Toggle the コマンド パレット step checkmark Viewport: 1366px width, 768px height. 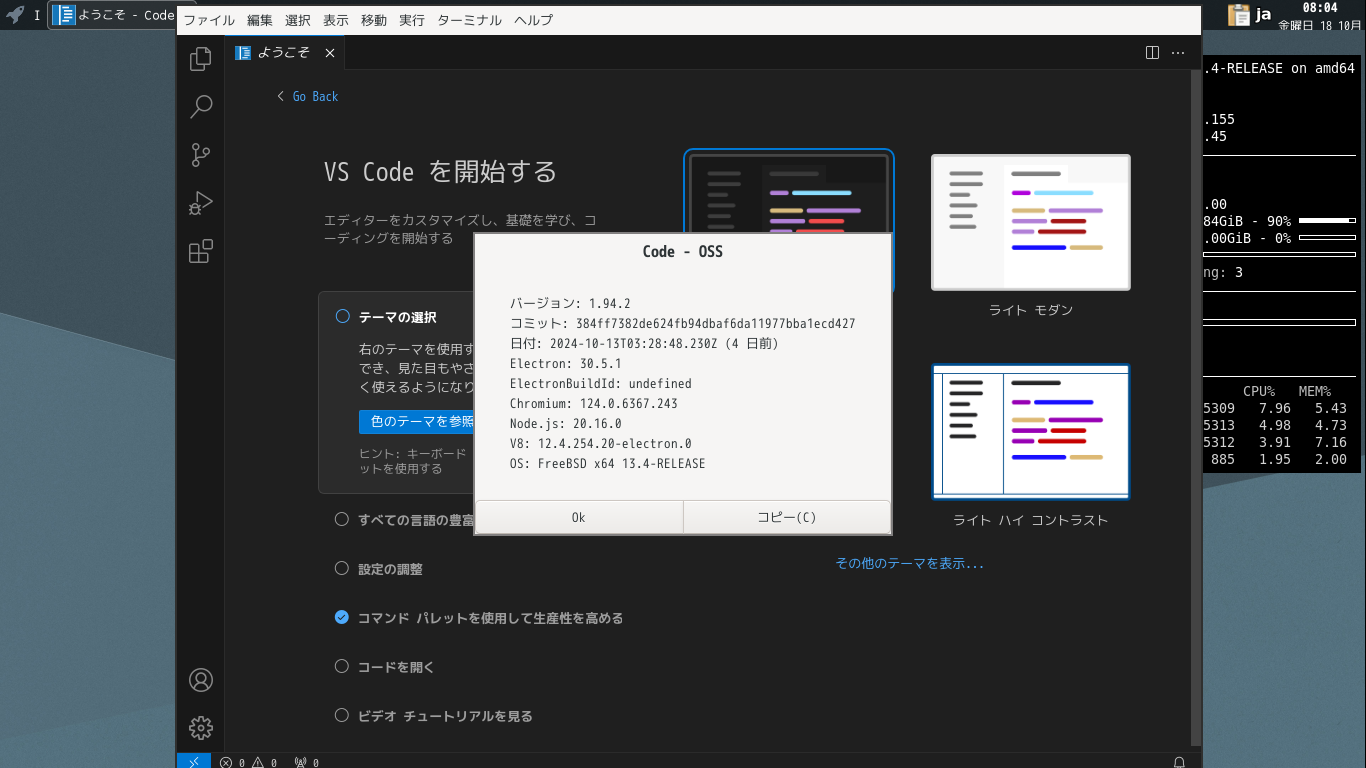[342, 617]
